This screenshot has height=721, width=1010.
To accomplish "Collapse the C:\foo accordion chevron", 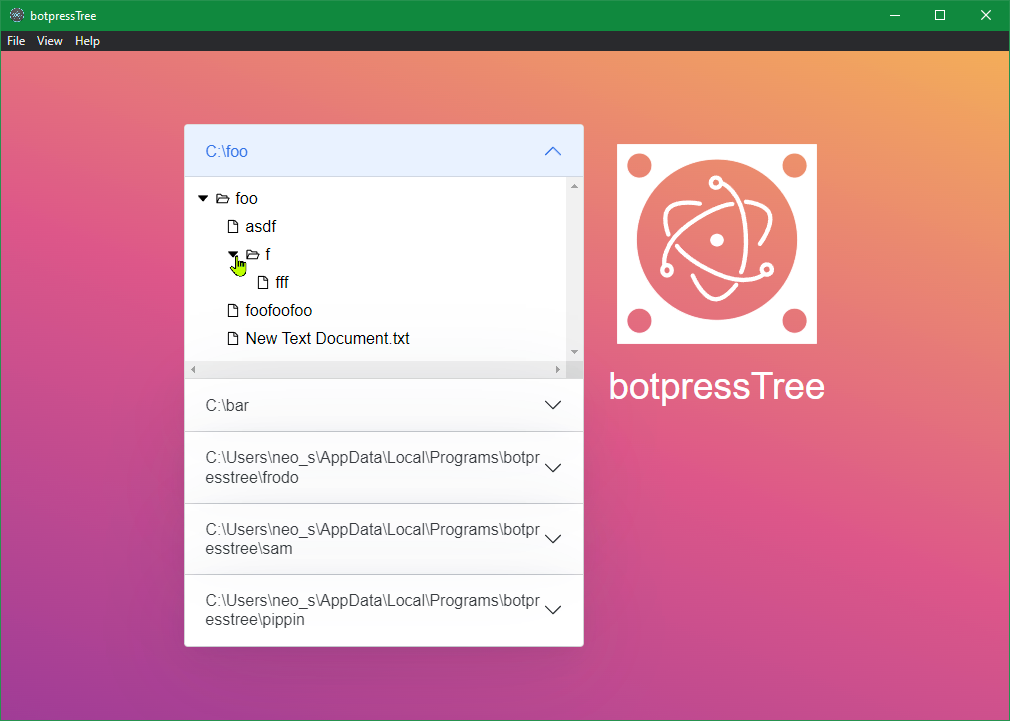I will 553,151.
